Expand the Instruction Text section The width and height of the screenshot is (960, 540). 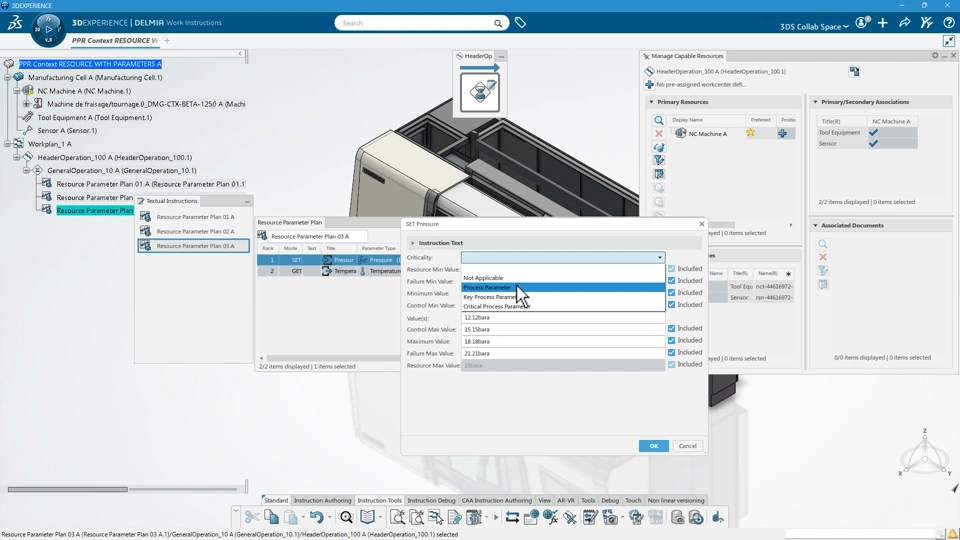click(x=413, y=243)
